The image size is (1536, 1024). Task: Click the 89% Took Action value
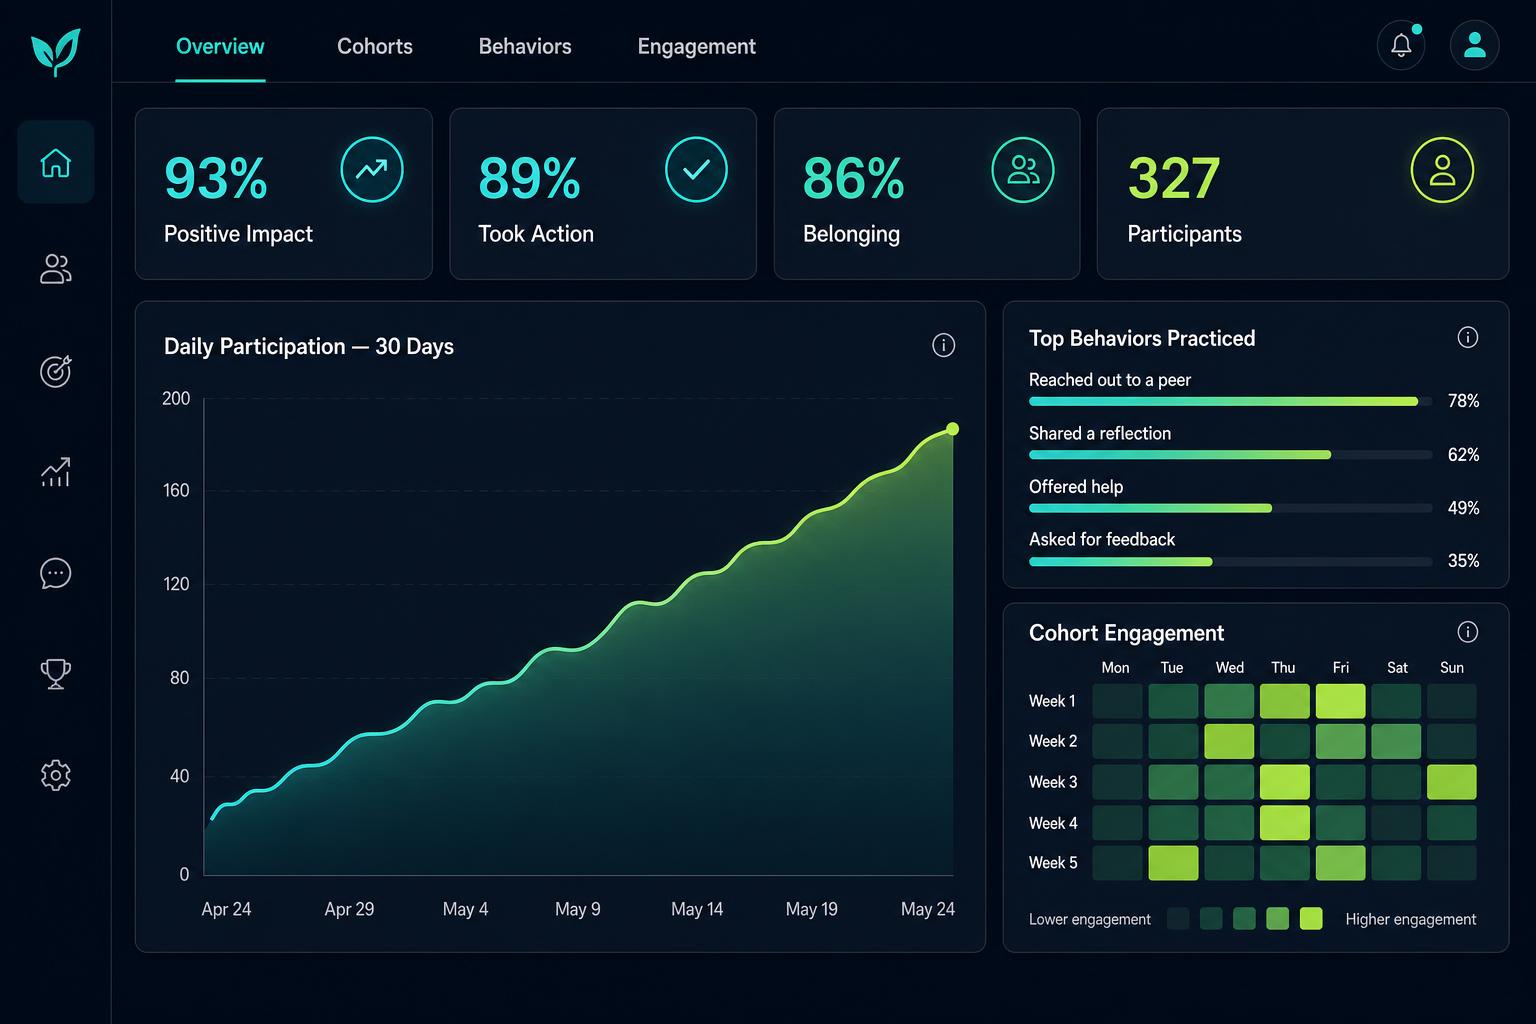(530, 179)
